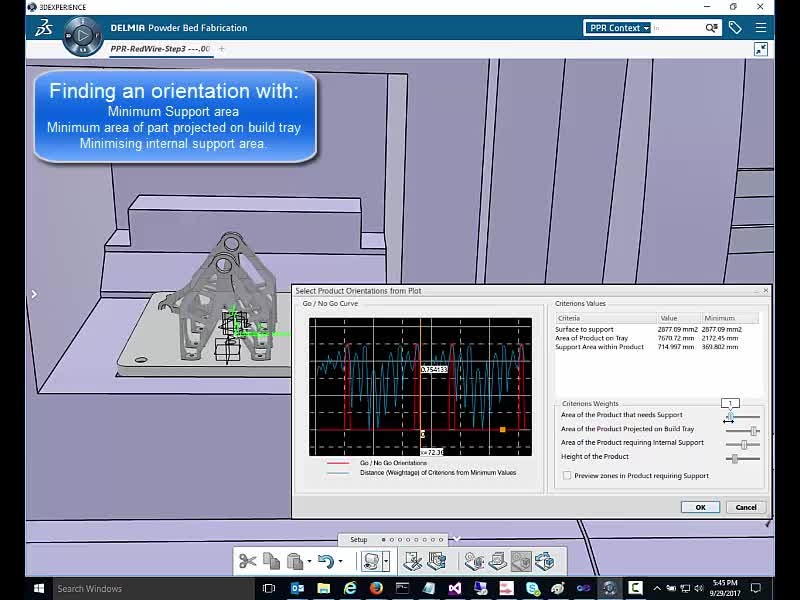Open the Undo history dropdown arrow
Image resolution: width=800 pixels, height=600 pixels.
tap(340, 562)
